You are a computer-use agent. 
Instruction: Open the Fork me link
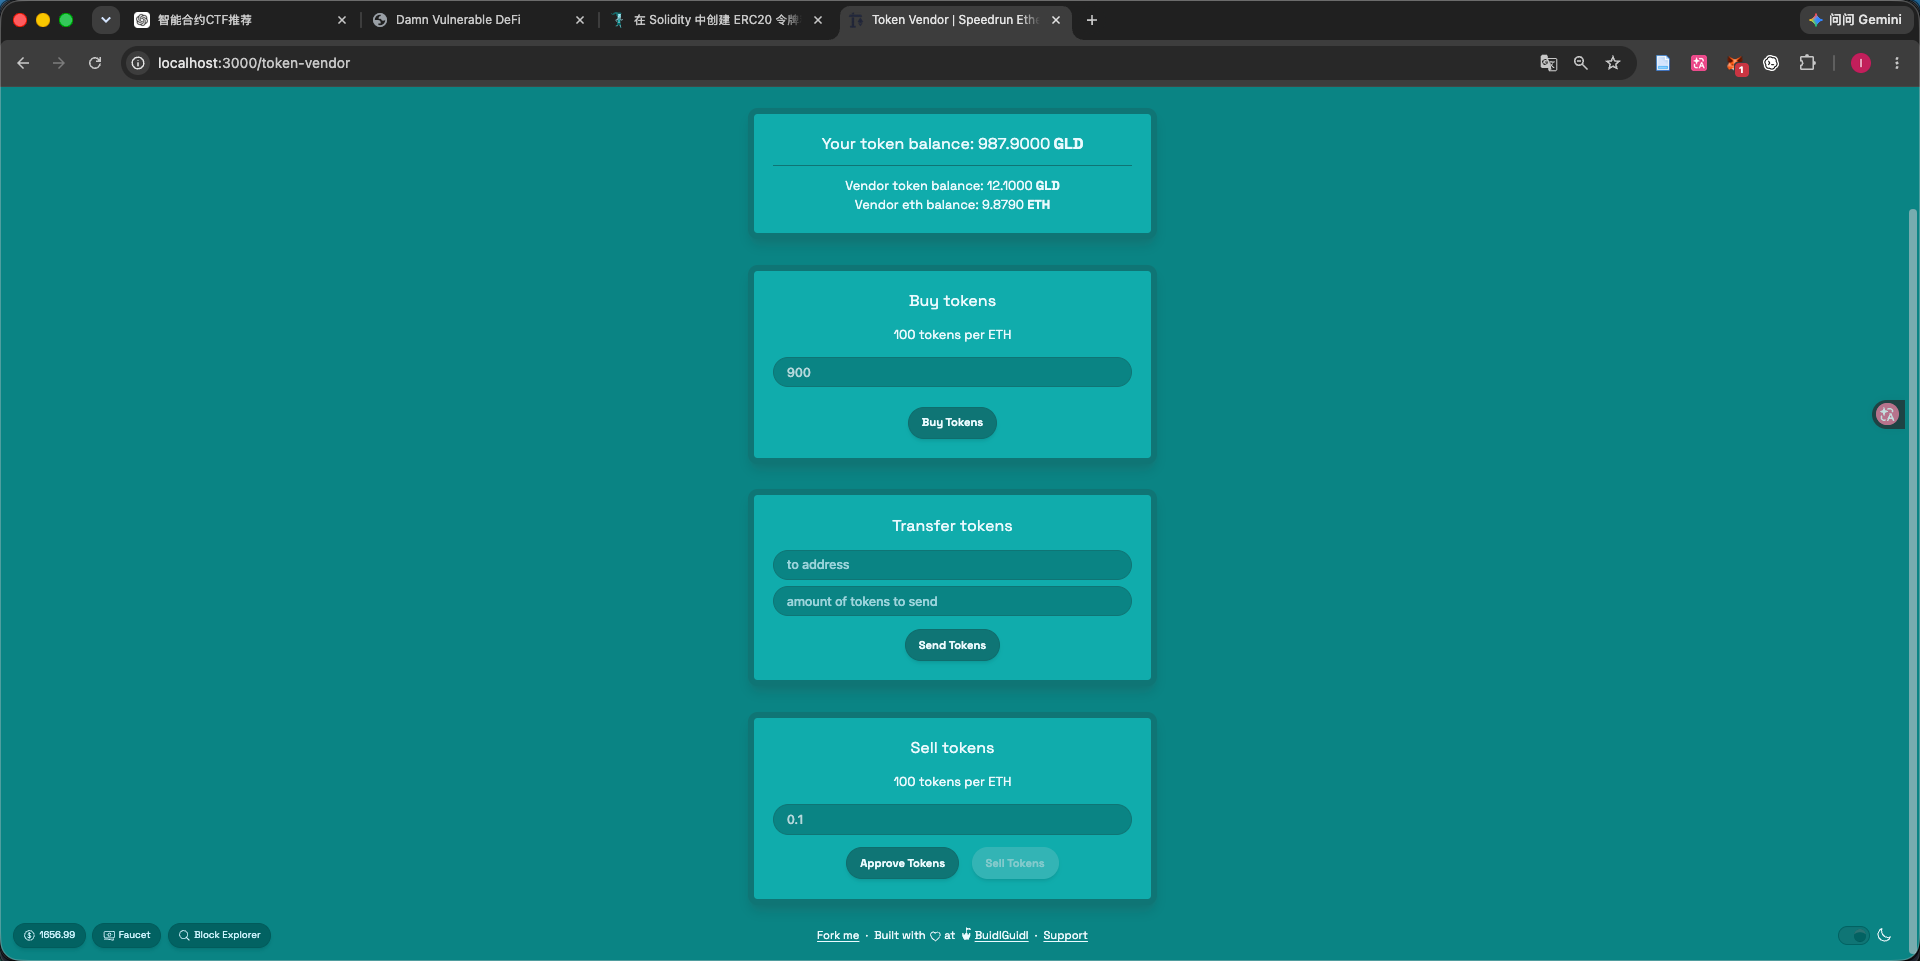click(x=838, y=936)
